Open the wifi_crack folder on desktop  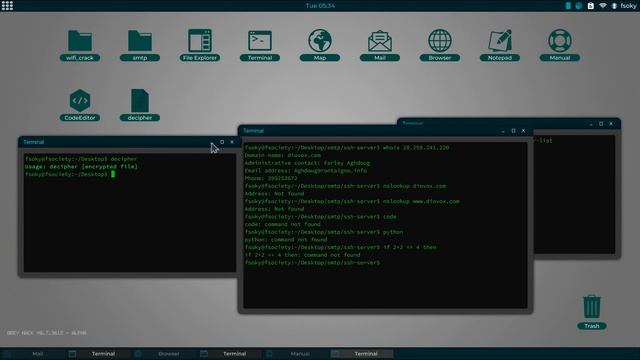click(x=80, y=45)
